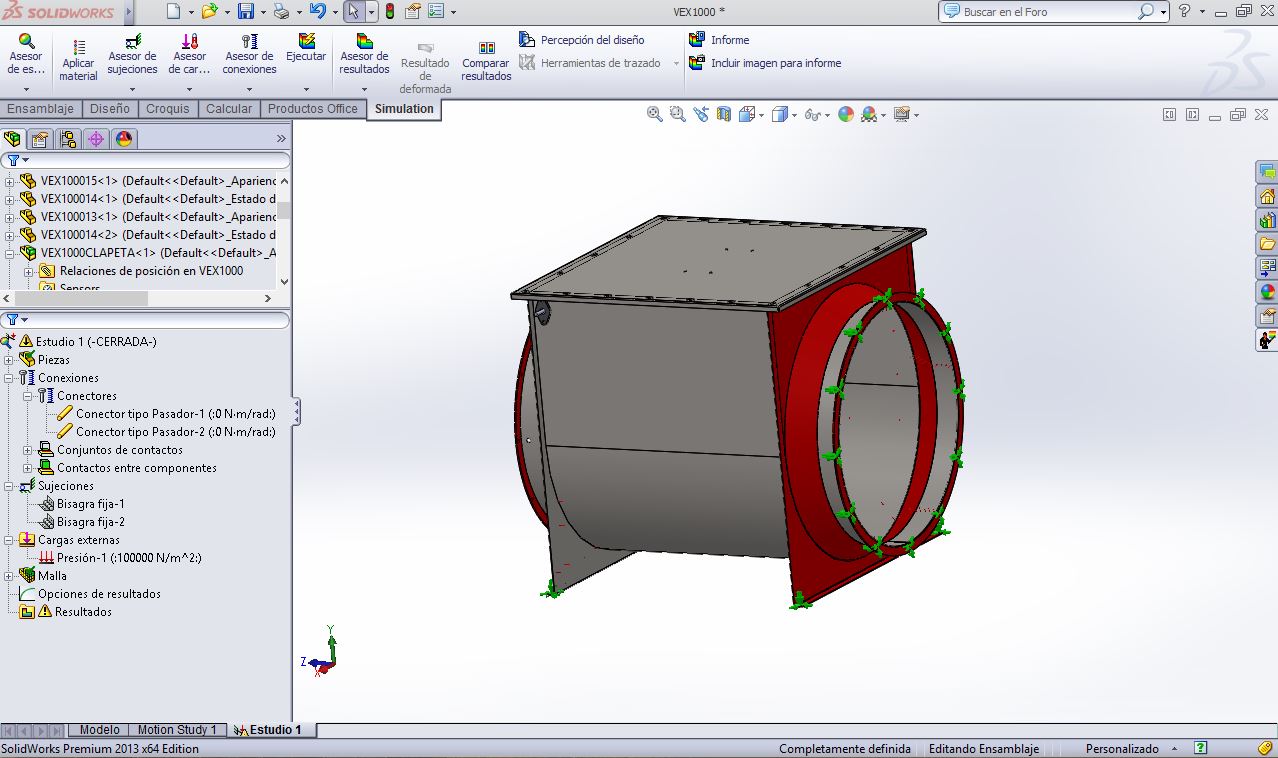Expand Relaciones de posición en VEX1000
Image resolution: width=1278 pixels, height=758 pixels.
pos(28,271)
